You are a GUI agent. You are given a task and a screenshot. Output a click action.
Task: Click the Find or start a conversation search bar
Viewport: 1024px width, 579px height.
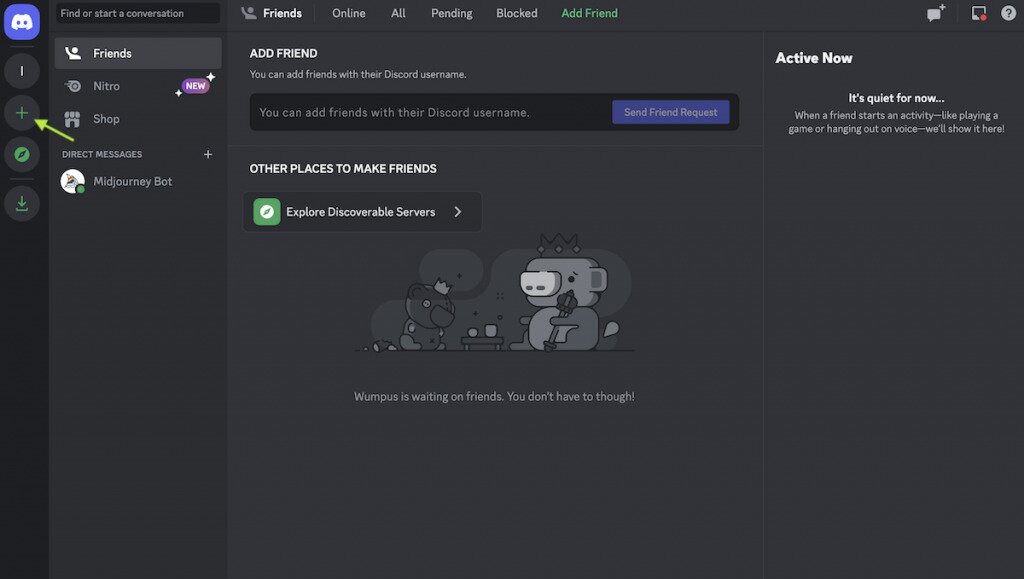tap(137, 13)
